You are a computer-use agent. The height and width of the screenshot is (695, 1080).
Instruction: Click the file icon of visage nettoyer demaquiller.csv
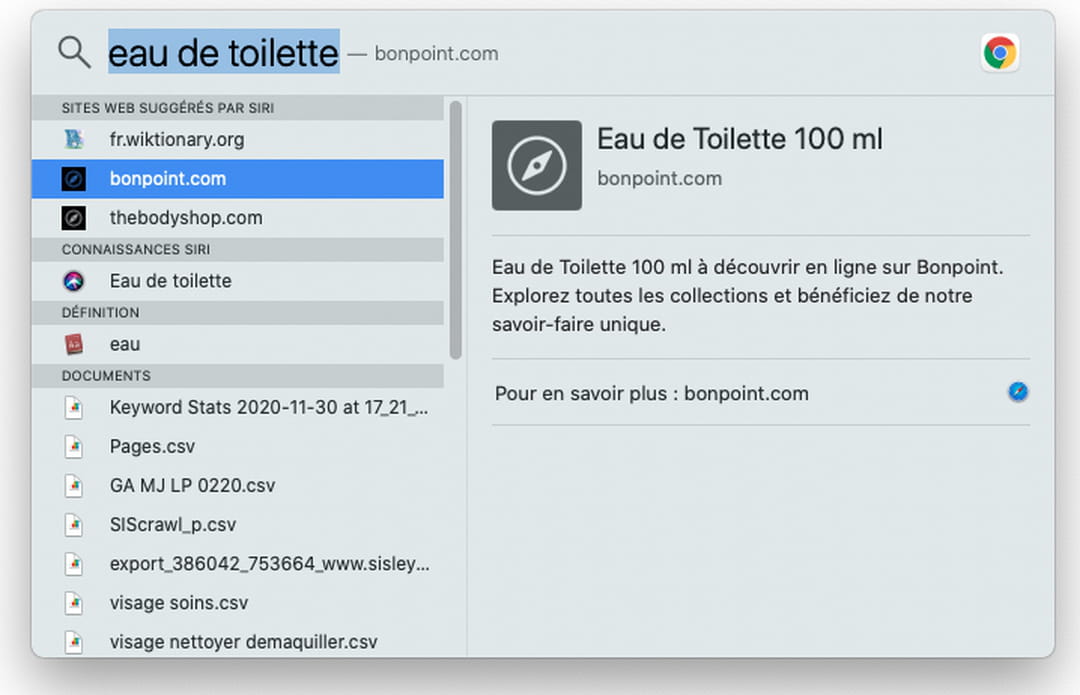(74, 642)
